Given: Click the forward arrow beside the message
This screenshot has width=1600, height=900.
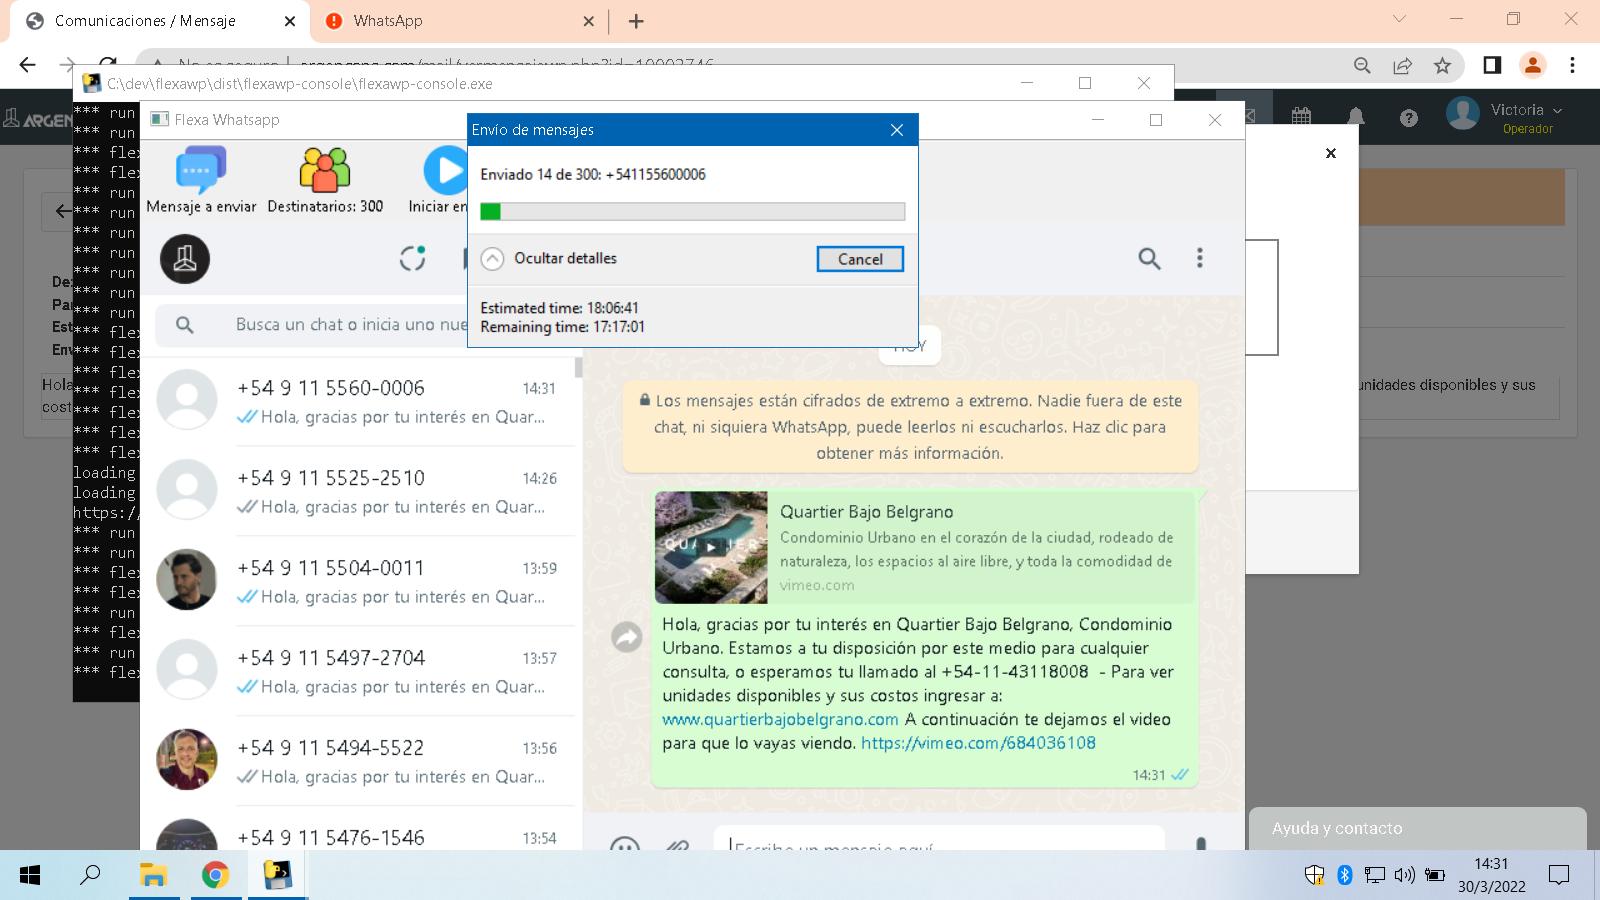Looking at the screenshot, I should point(627,636).
